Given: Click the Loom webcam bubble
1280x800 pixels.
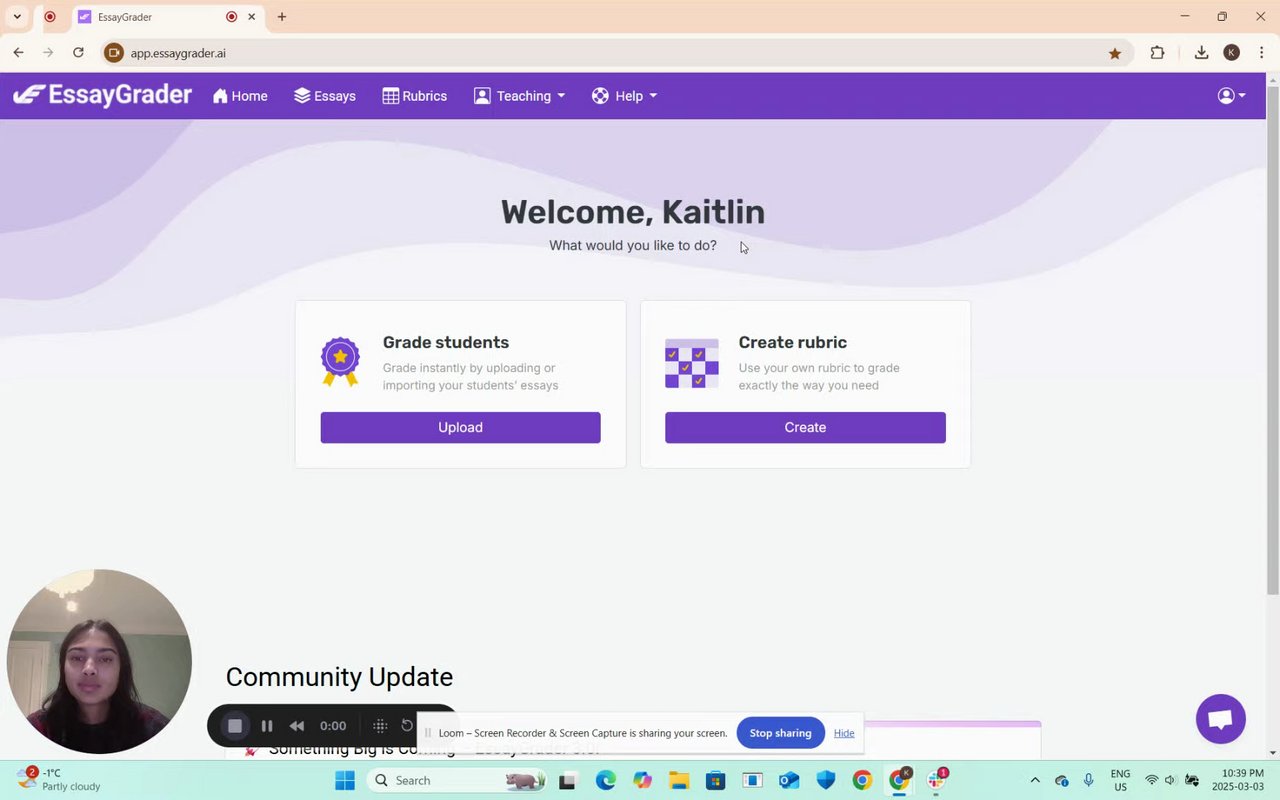Looking at the screenshot, I should point(99,661).
